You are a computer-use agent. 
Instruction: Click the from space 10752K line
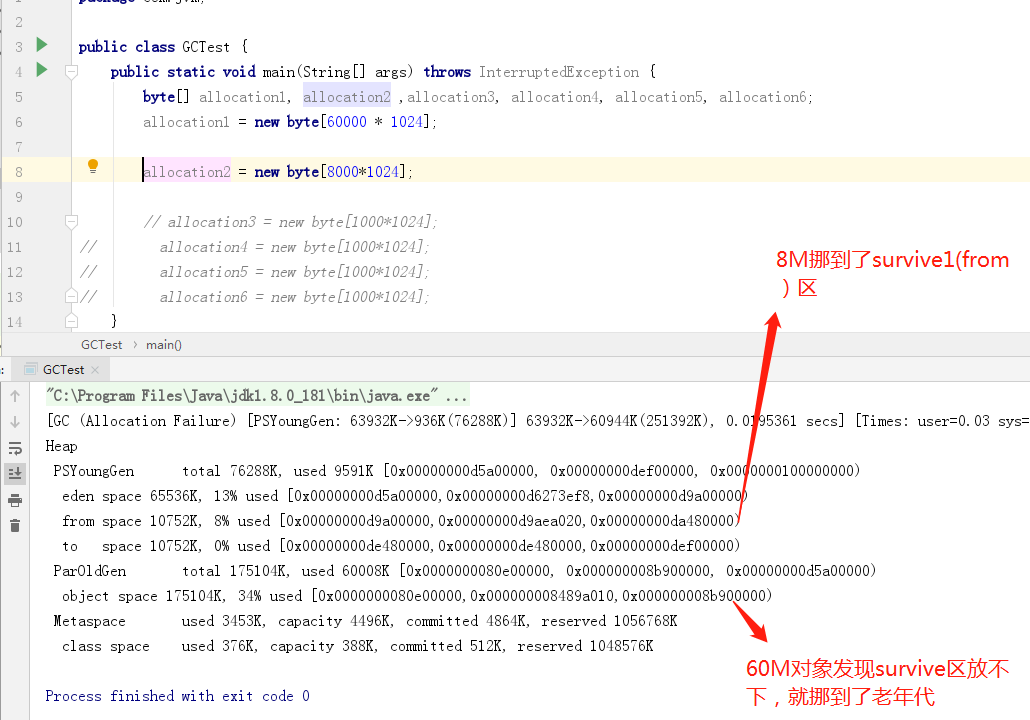(x=401, y=521)
